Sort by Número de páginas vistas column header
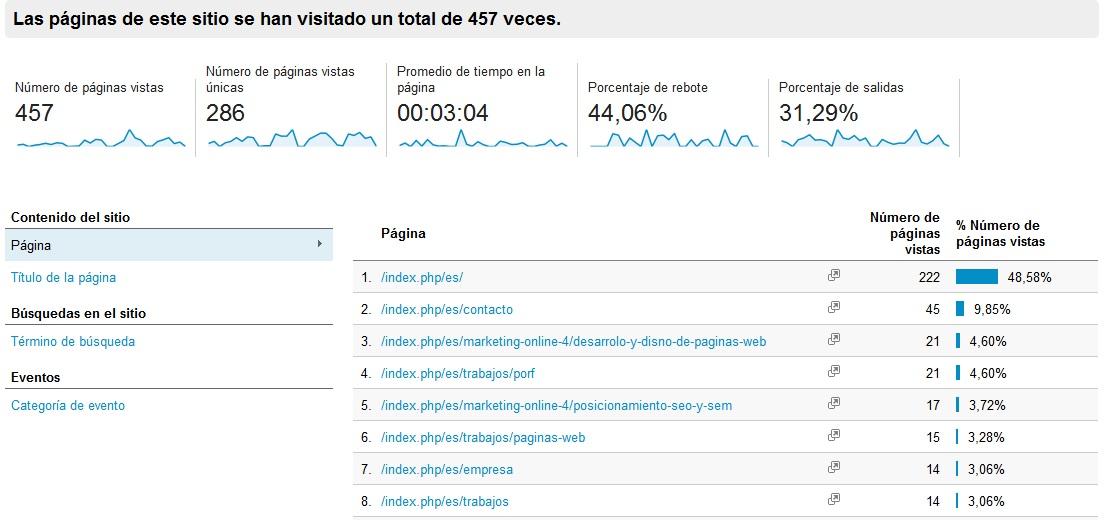1104x520 pixels. point(904,233)
